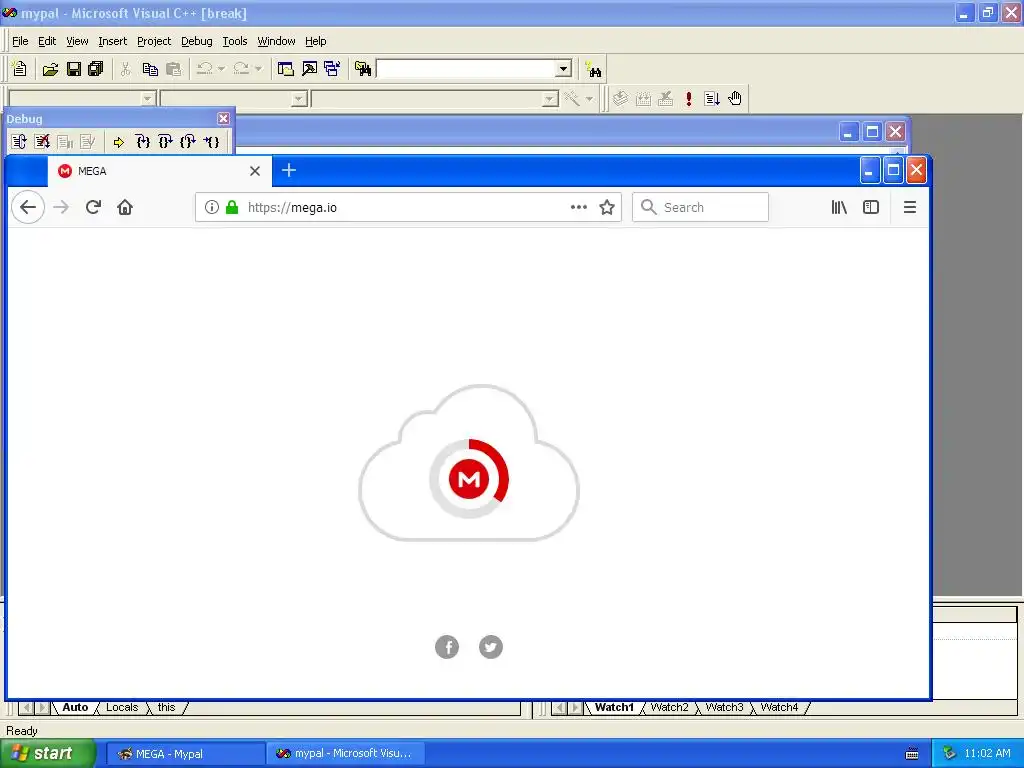
Task: Toggle breakpoint with the hand icon
Action: point(735,99)
